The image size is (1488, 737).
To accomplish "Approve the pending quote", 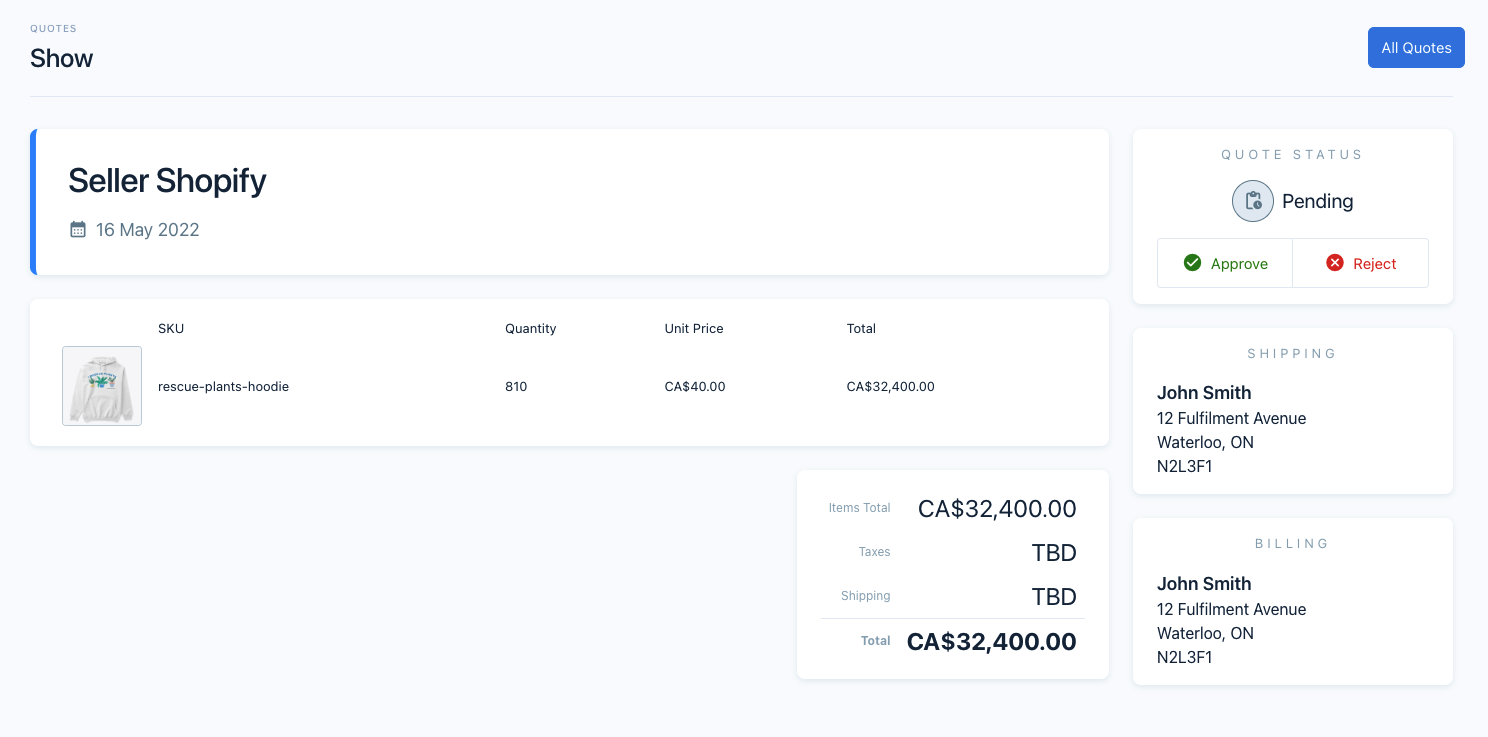I will (x=1225, y=263).
